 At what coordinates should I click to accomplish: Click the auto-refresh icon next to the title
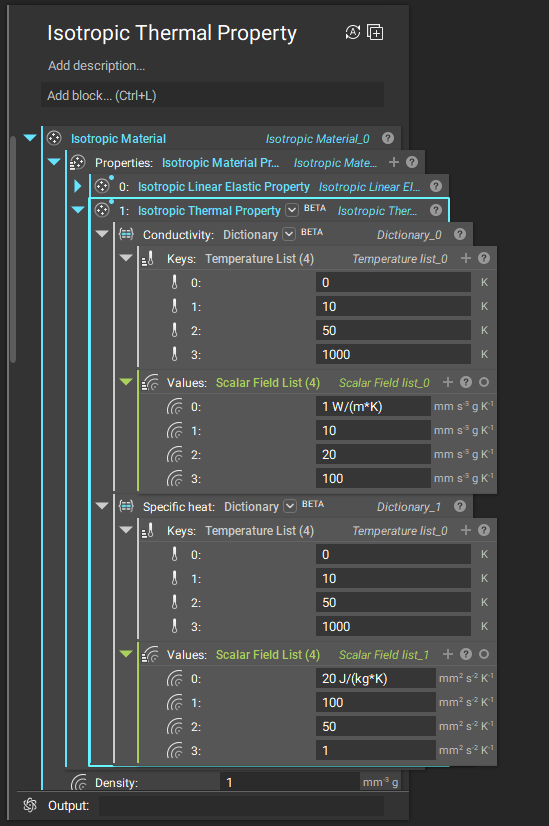pyautogui.click(x=352, y=33)
